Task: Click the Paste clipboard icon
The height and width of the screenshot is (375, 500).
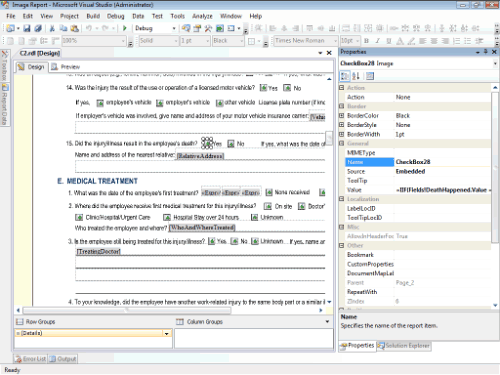Action: pos(74,28)
